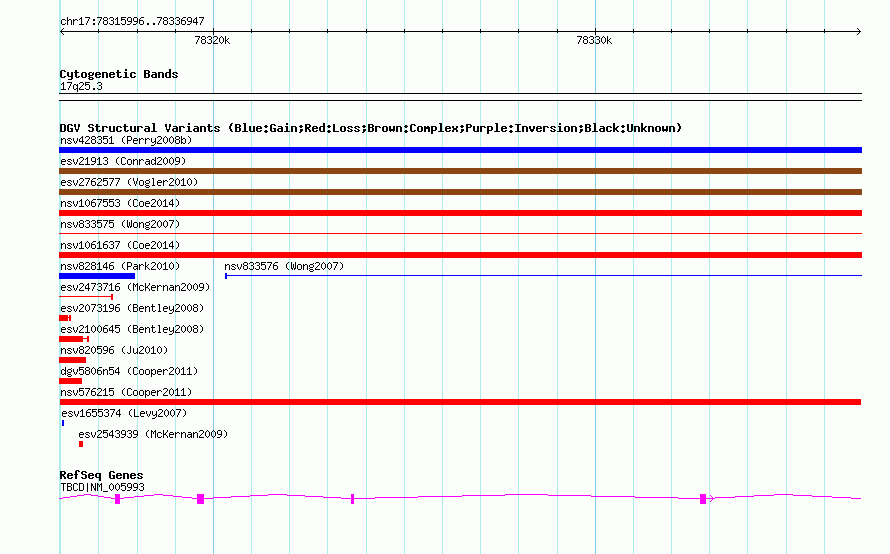Click the Cytogenetic Bands track title
The image size is (890, 554).
pos(119,74)
